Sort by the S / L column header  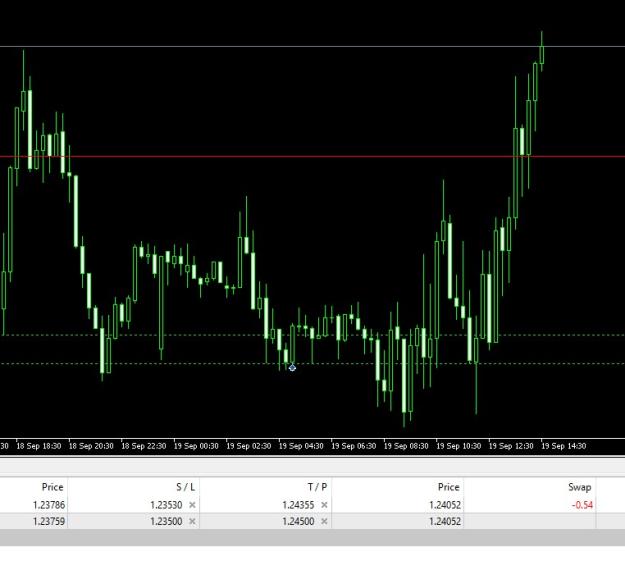click(x=185, y=487)
